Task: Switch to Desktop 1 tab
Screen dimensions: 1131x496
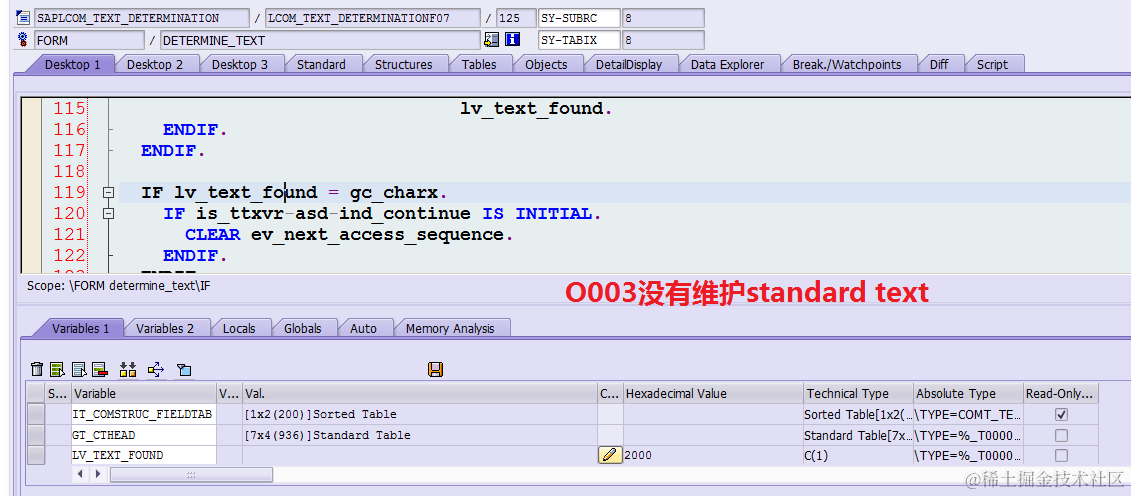Action: coord(72,64)
